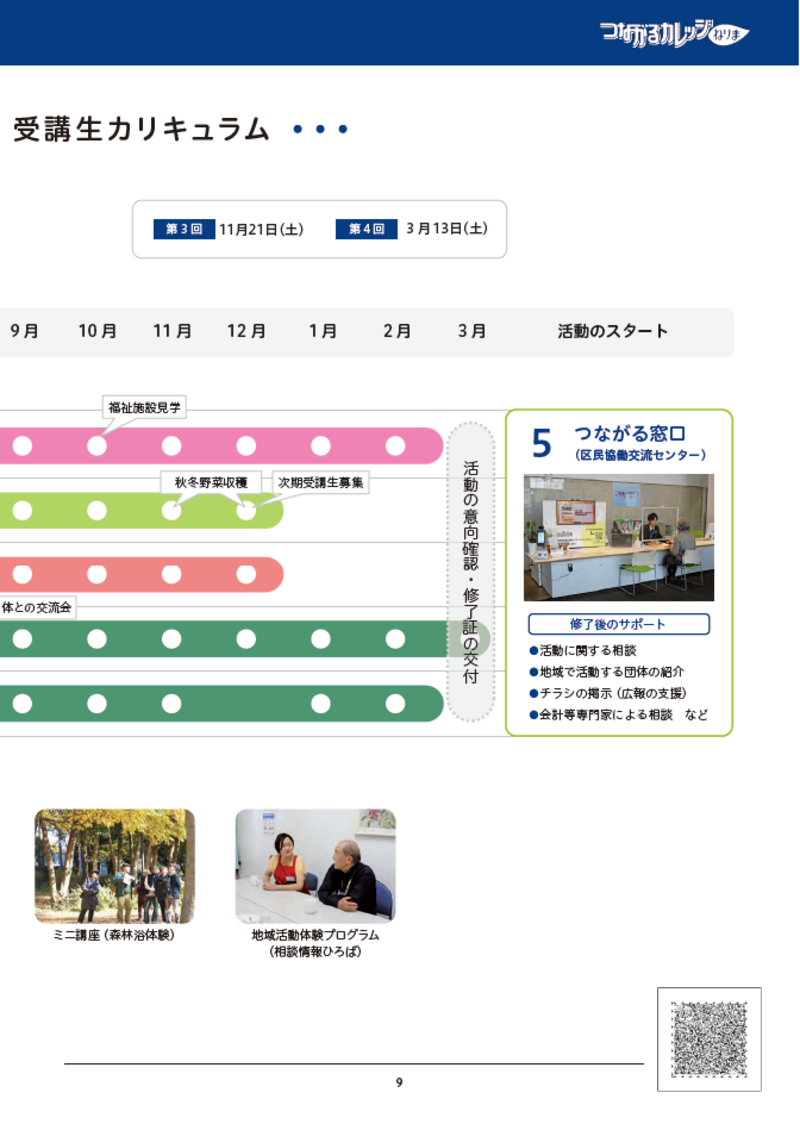This screenshot has width=800, height=1130.
Task: Select the 秋冬野菜収穫 callout label
Action: coord(211,483)
